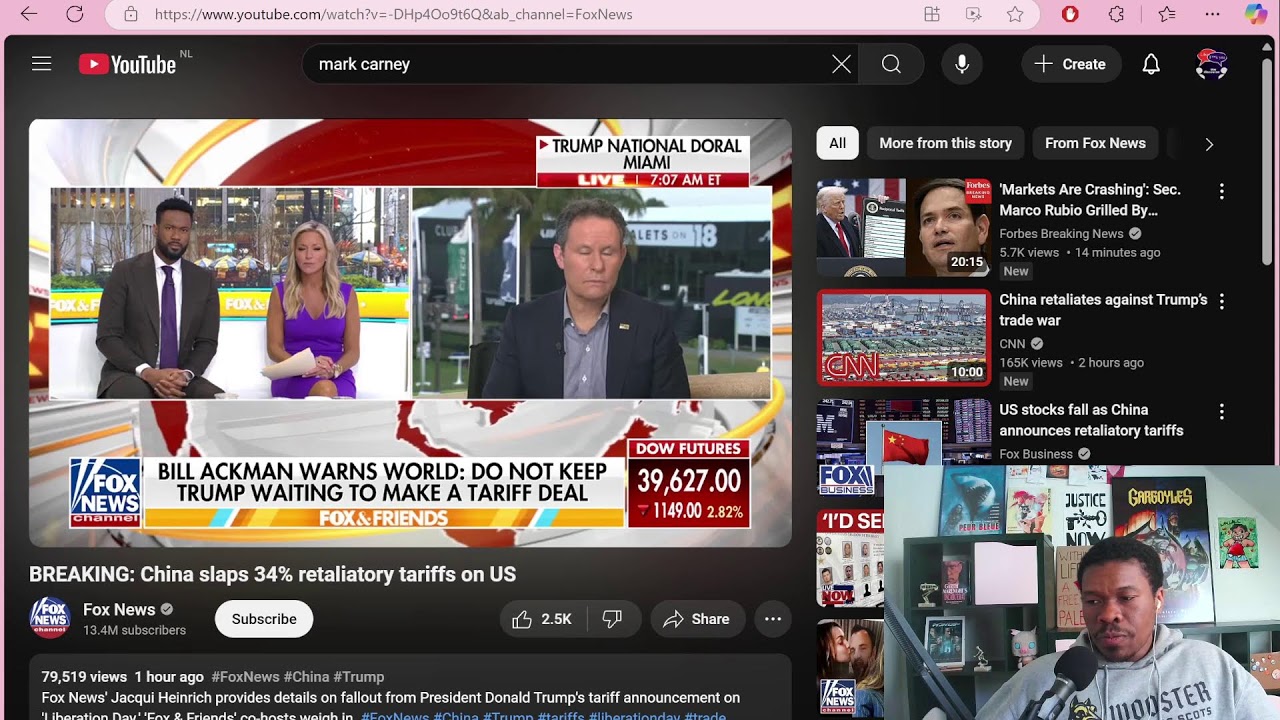Open Copilot in the browser toolbar

[x=1256, y=14]
